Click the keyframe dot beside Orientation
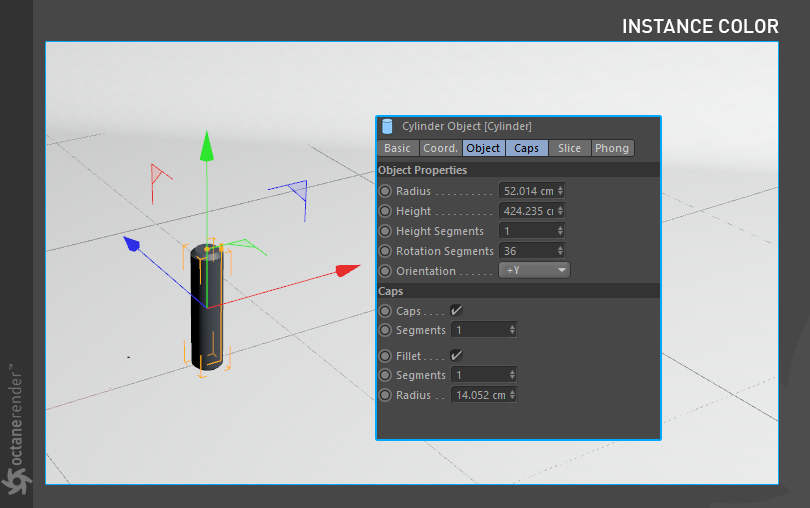This screenshot has width=810, height=508. (385, 271)
